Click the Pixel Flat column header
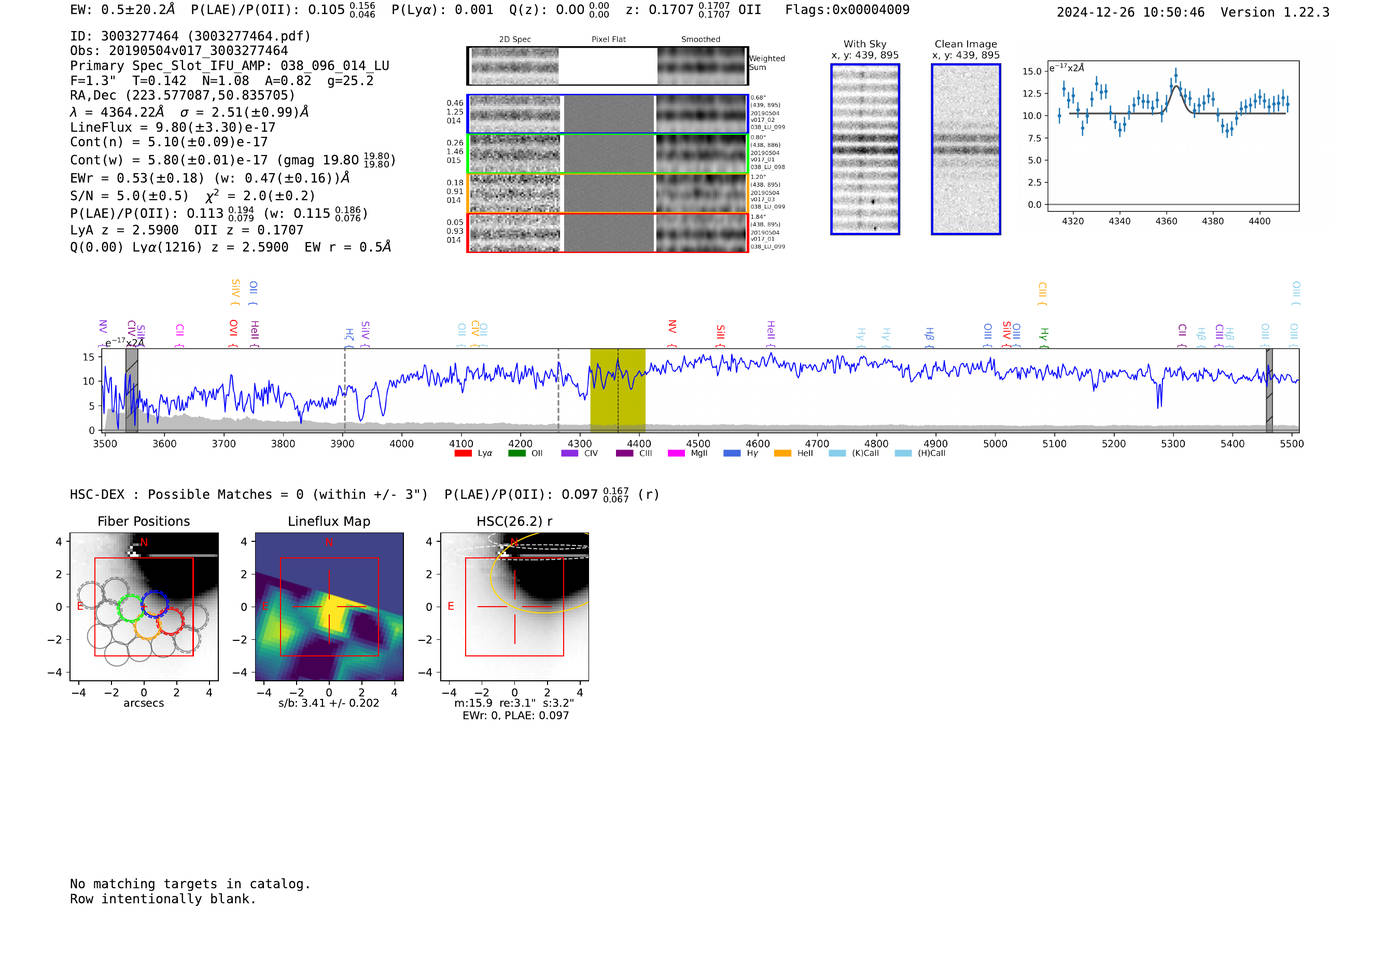 click(x=609, y=39)
